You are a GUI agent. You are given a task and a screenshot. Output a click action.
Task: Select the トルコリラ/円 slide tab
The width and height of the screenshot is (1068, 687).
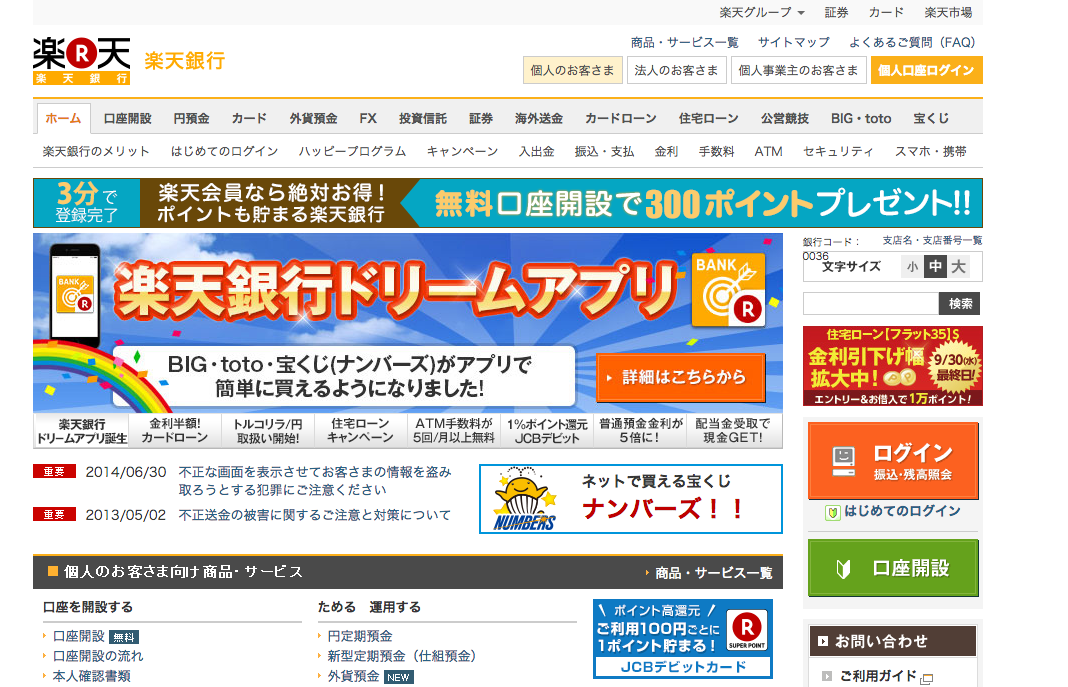[268, 430]
